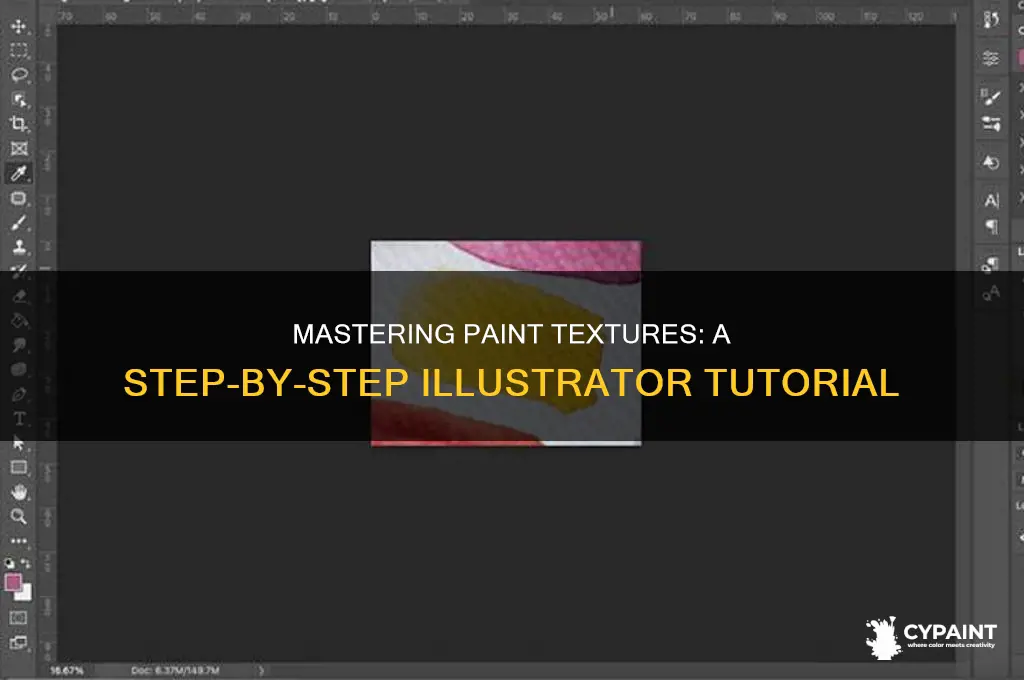Open the three-dots Edit Toolbar menu
Screen dimensions: 1024x680
click(x=18, y=540)
